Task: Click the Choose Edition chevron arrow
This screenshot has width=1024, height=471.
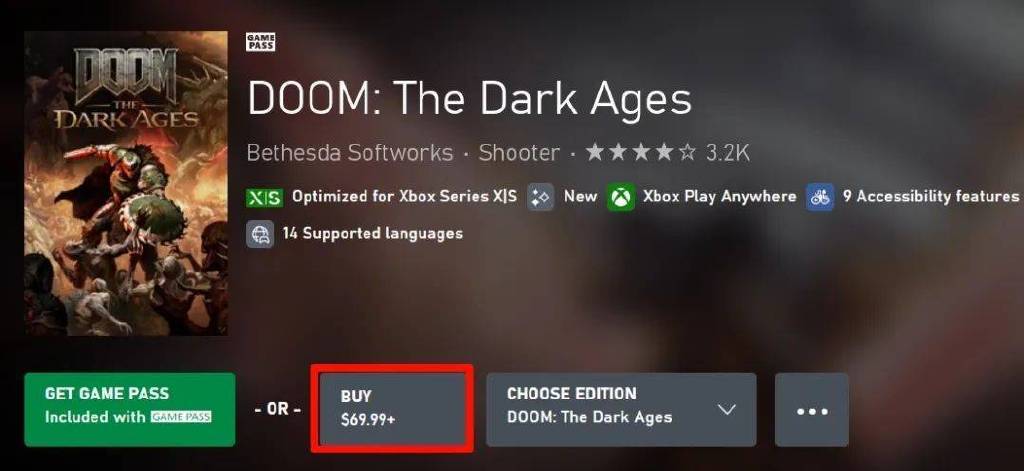Action: 727,410
